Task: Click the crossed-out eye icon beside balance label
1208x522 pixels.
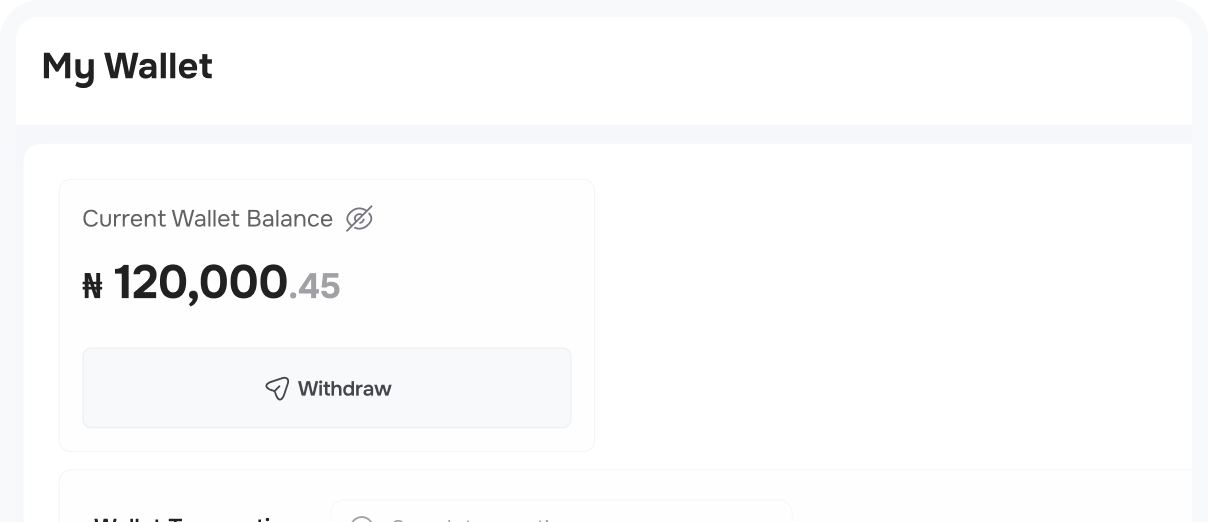Action: click(359, 218)
